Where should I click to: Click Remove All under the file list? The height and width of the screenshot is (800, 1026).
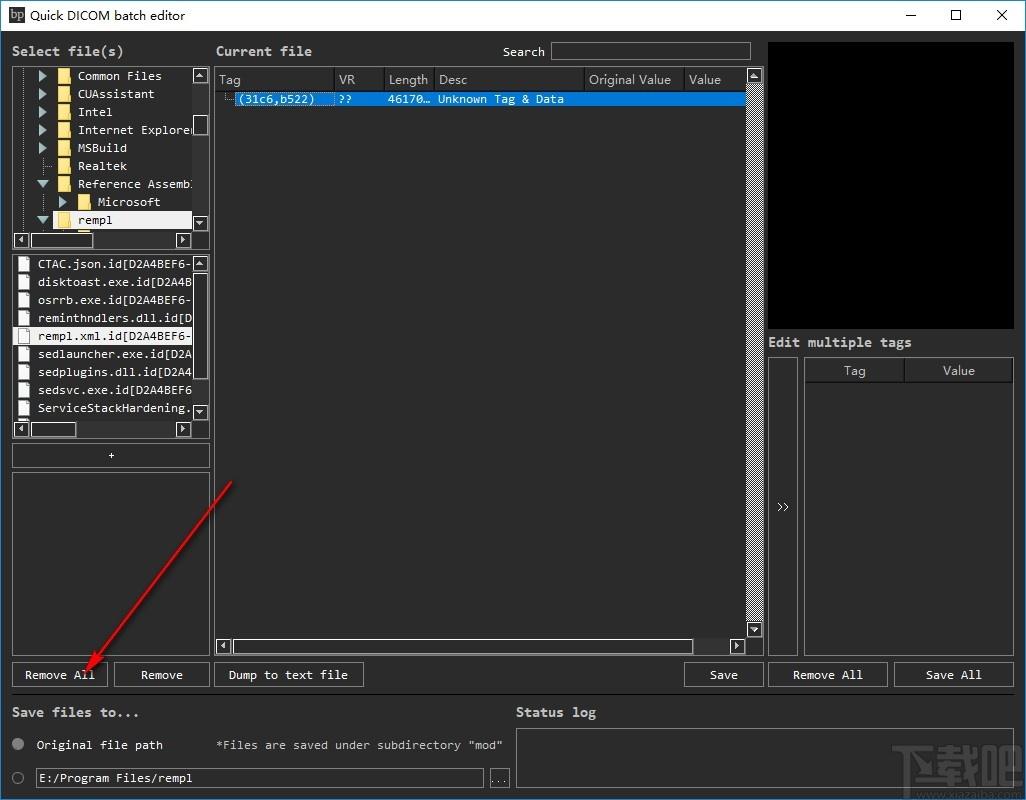(x=60, y=675)
